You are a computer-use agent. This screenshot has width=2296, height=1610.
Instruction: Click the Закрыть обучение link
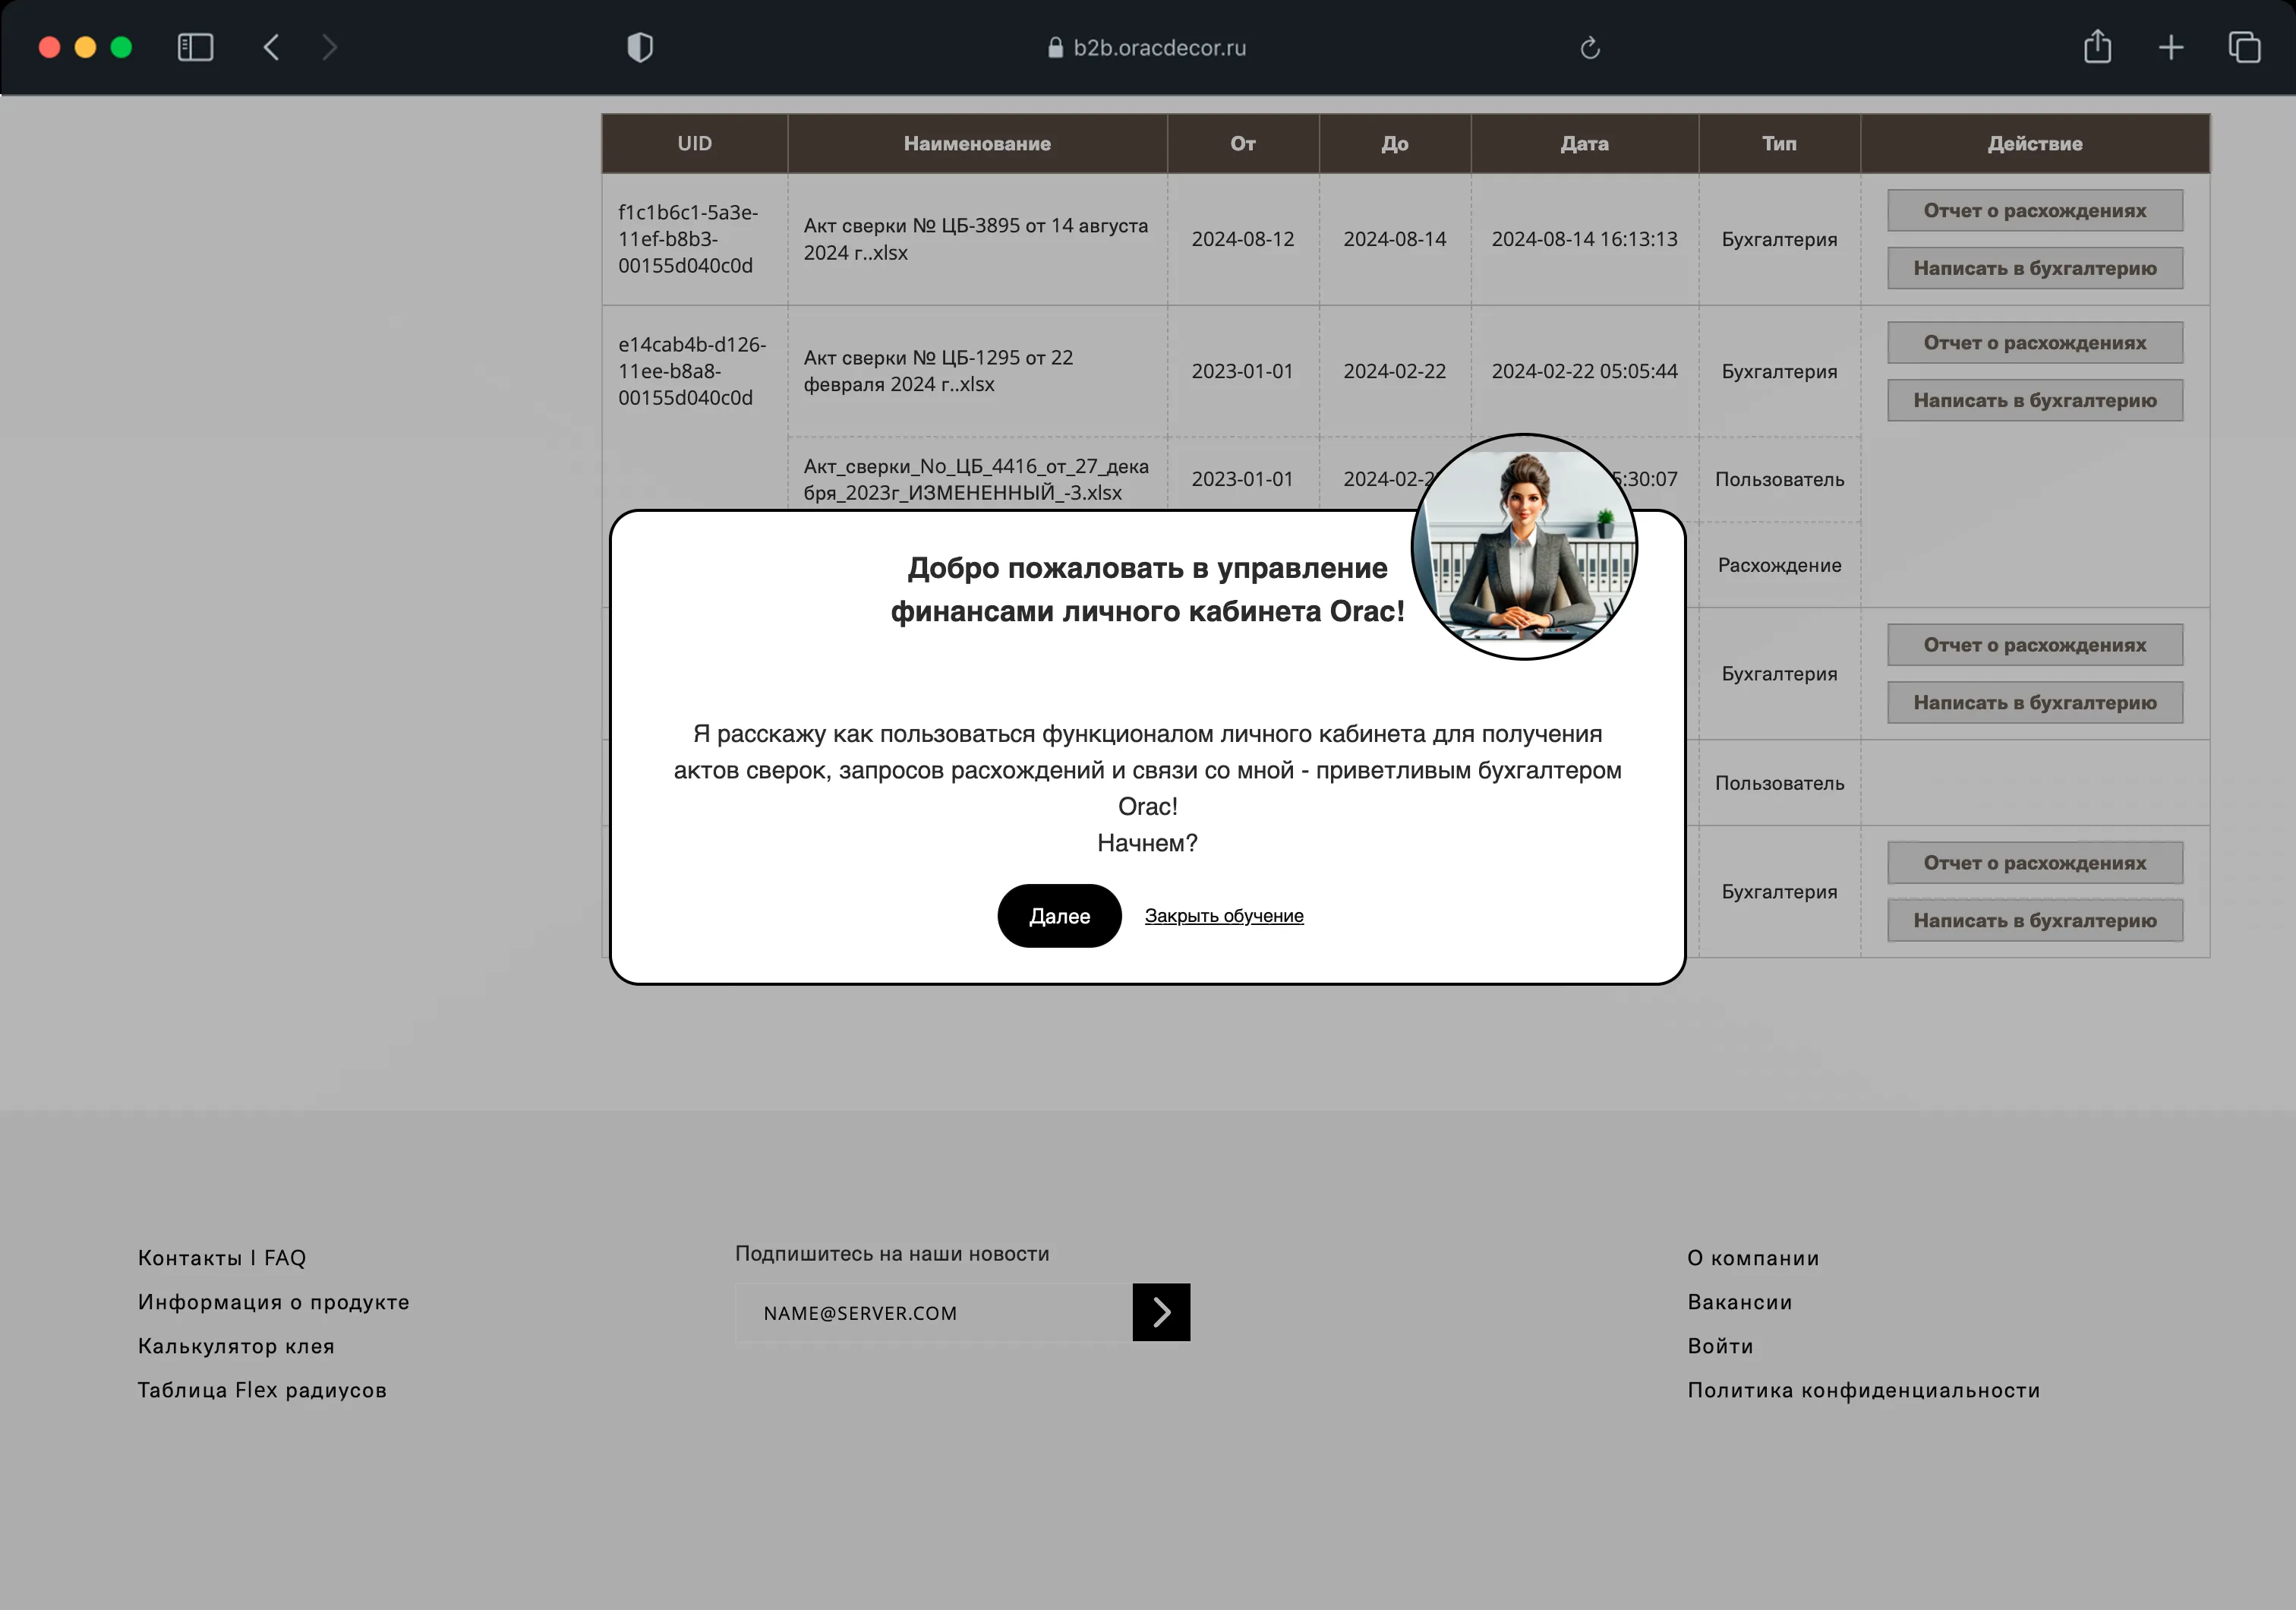1224,916
